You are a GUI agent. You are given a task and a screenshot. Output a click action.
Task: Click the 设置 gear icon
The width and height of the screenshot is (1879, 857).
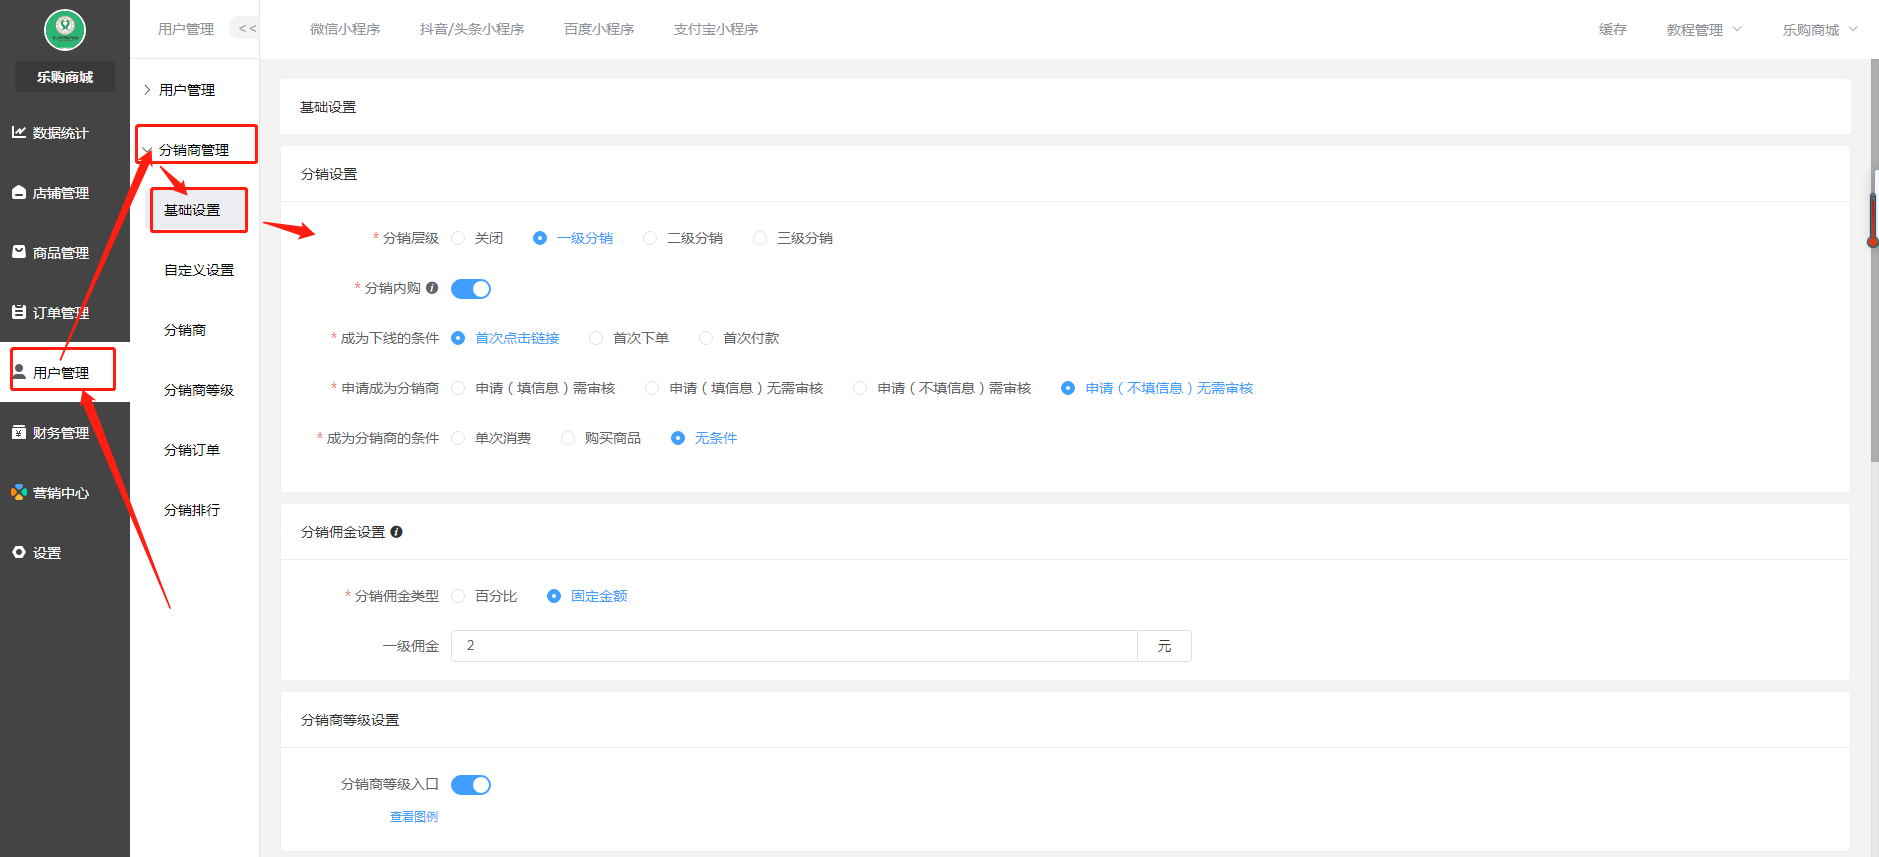(19, 552)
